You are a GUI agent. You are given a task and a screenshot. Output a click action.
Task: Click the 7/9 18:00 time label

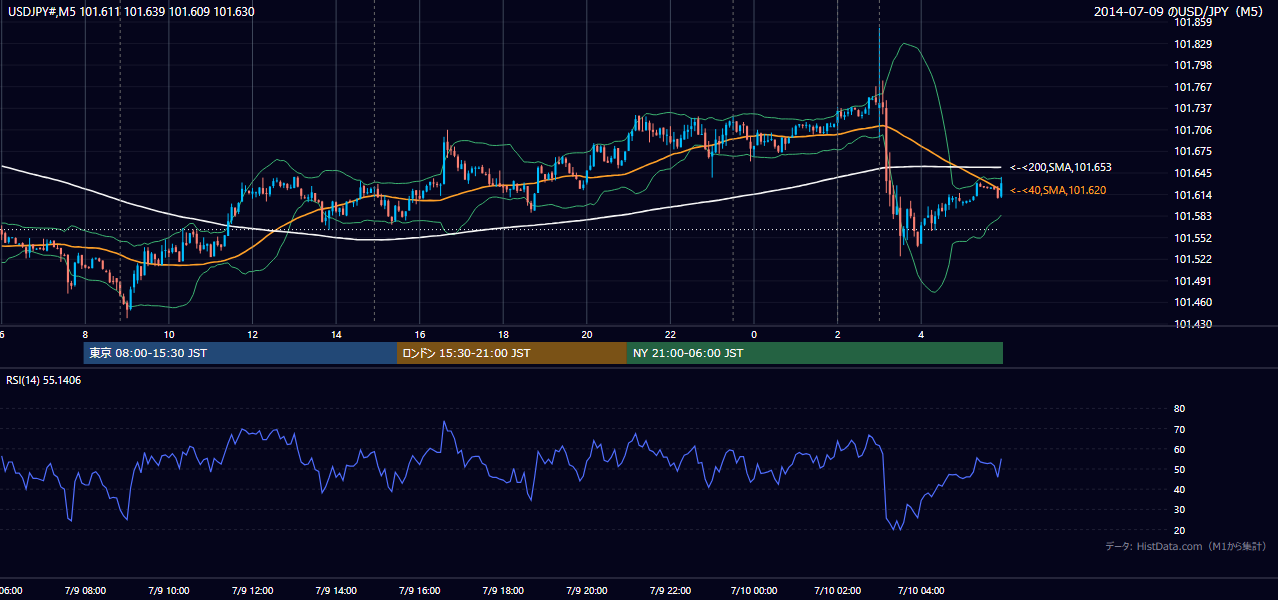pyautogui.click(x=502, y=590)
